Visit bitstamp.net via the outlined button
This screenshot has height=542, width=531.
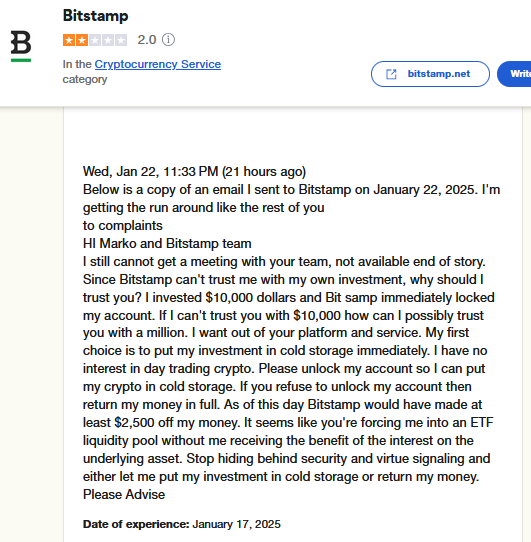pyautogui.click(x=430, y=74)
